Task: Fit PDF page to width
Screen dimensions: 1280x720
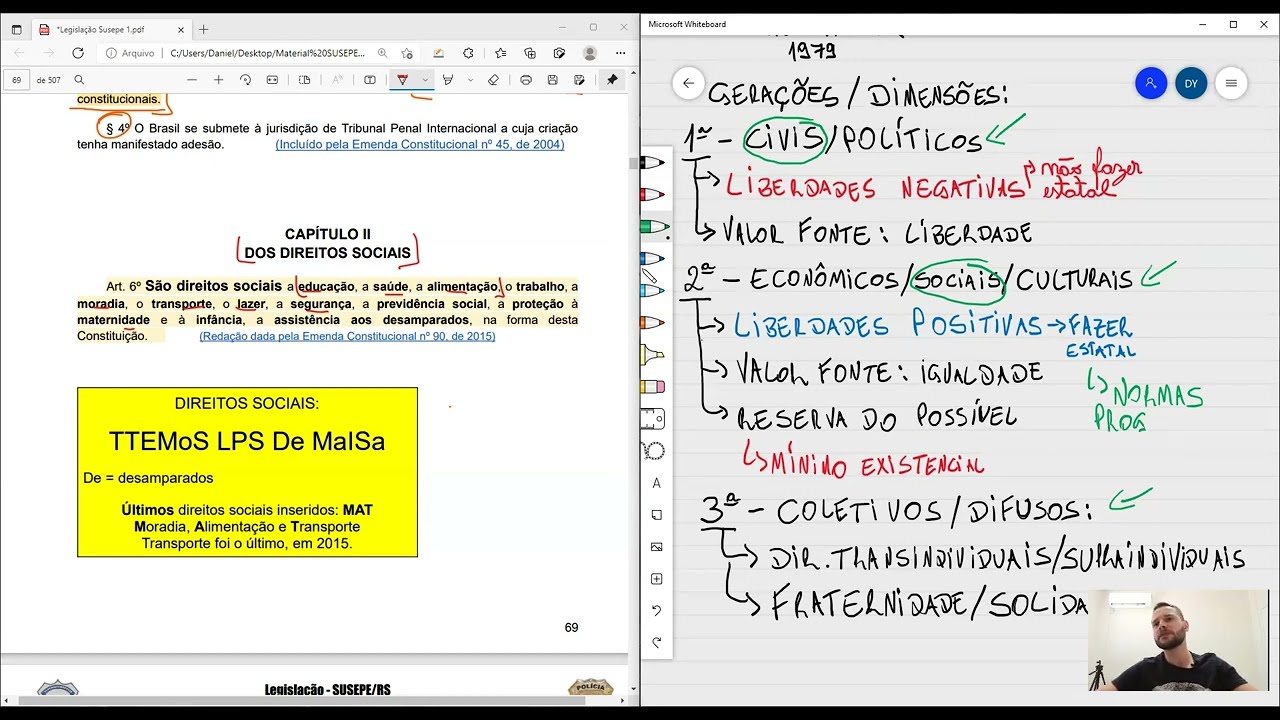Action: point(272,80)
